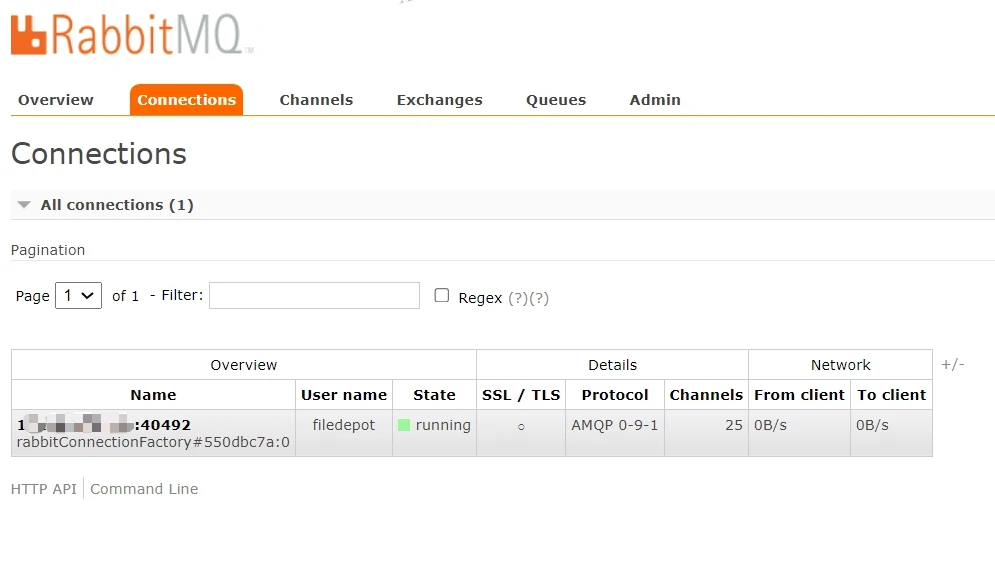This screenshot has width=995, height=564.
Task: Click the RabbitMQ logo
Action: pos(130,34)
